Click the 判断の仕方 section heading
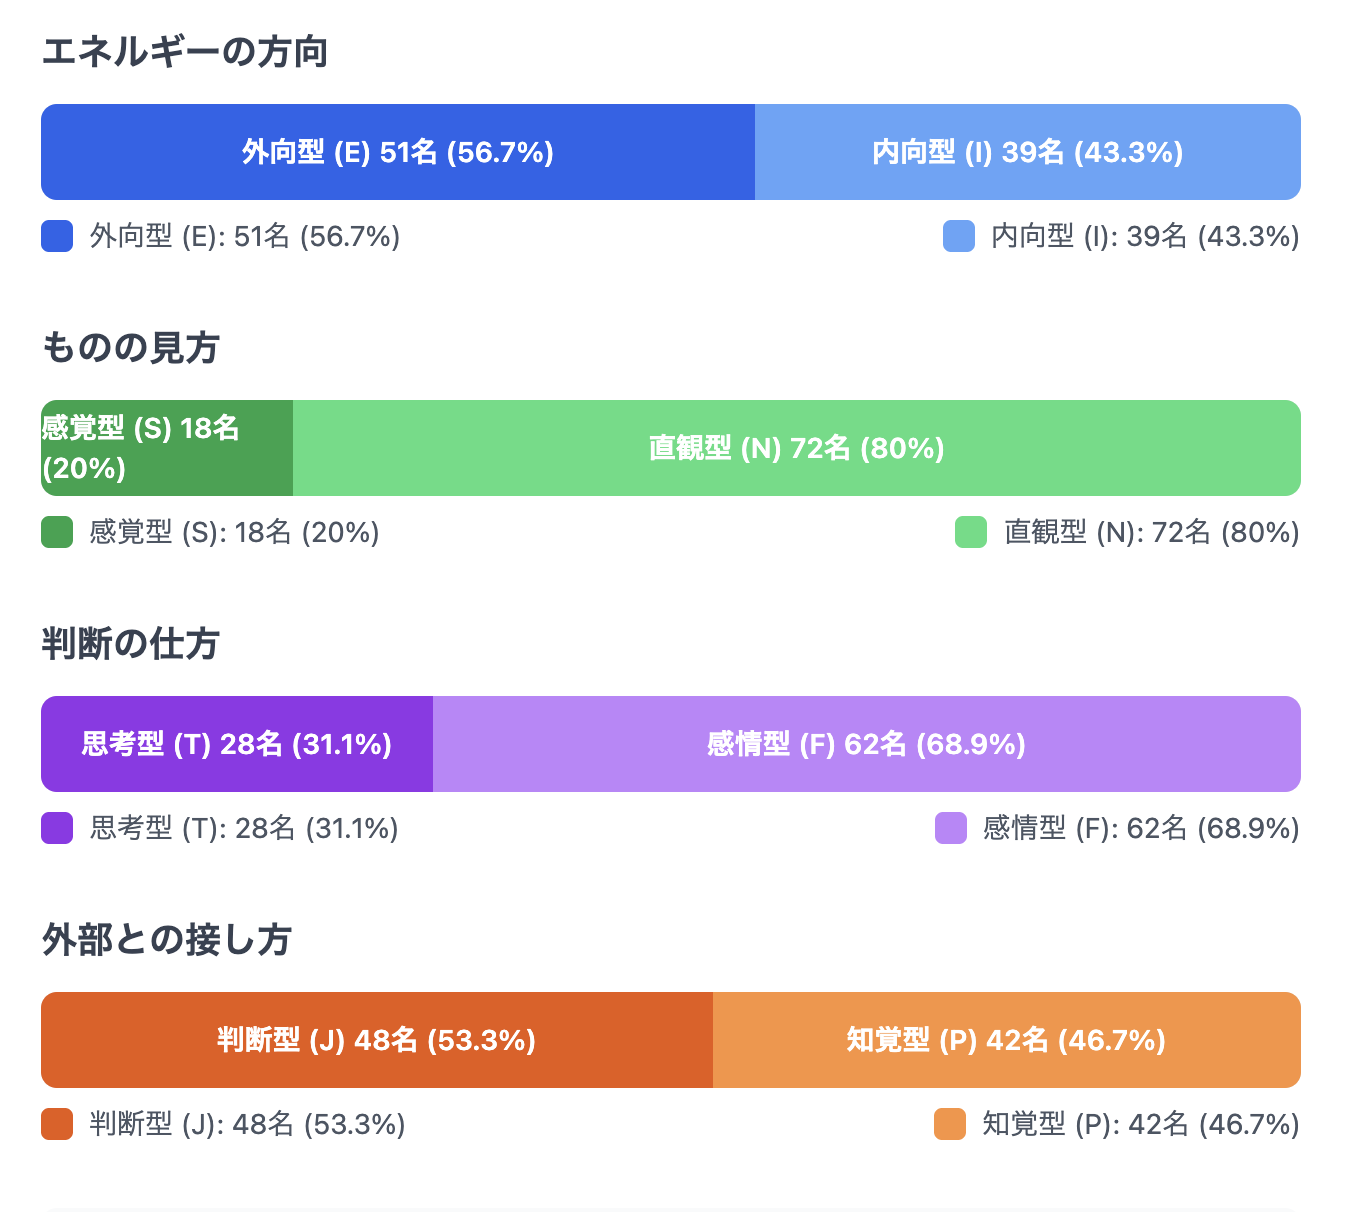This screenshot has width=1348, height=1212. 131,644
